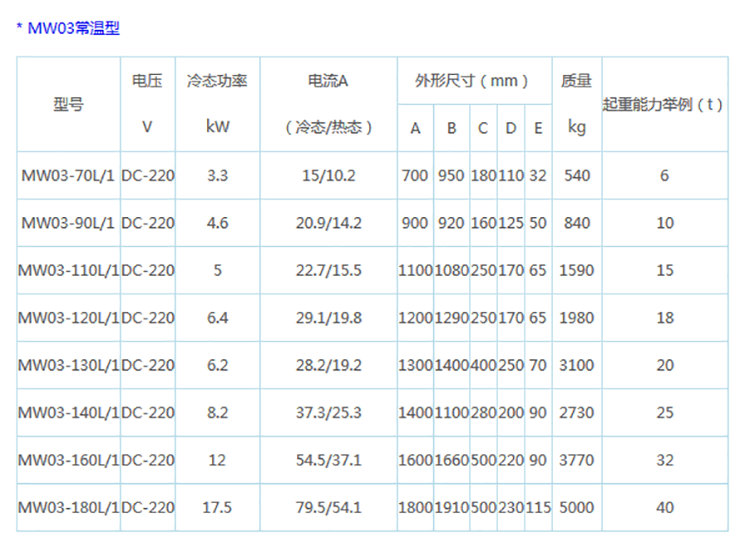Click the "型号" column header
Viewport: 750px width, 543px height.
tap(68, 104)
